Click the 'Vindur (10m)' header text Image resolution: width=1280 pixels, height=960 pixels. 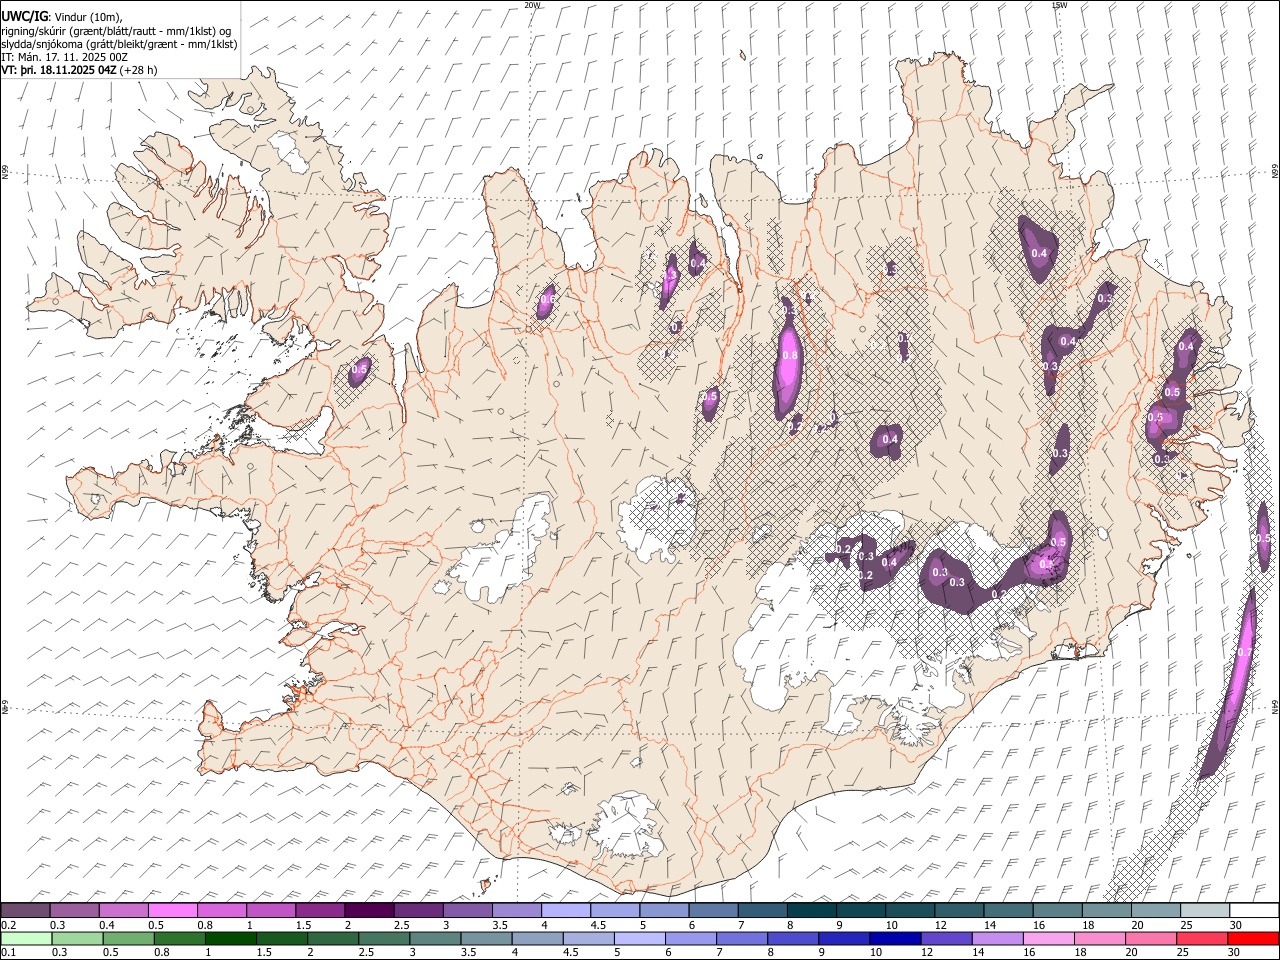[89, 16]
